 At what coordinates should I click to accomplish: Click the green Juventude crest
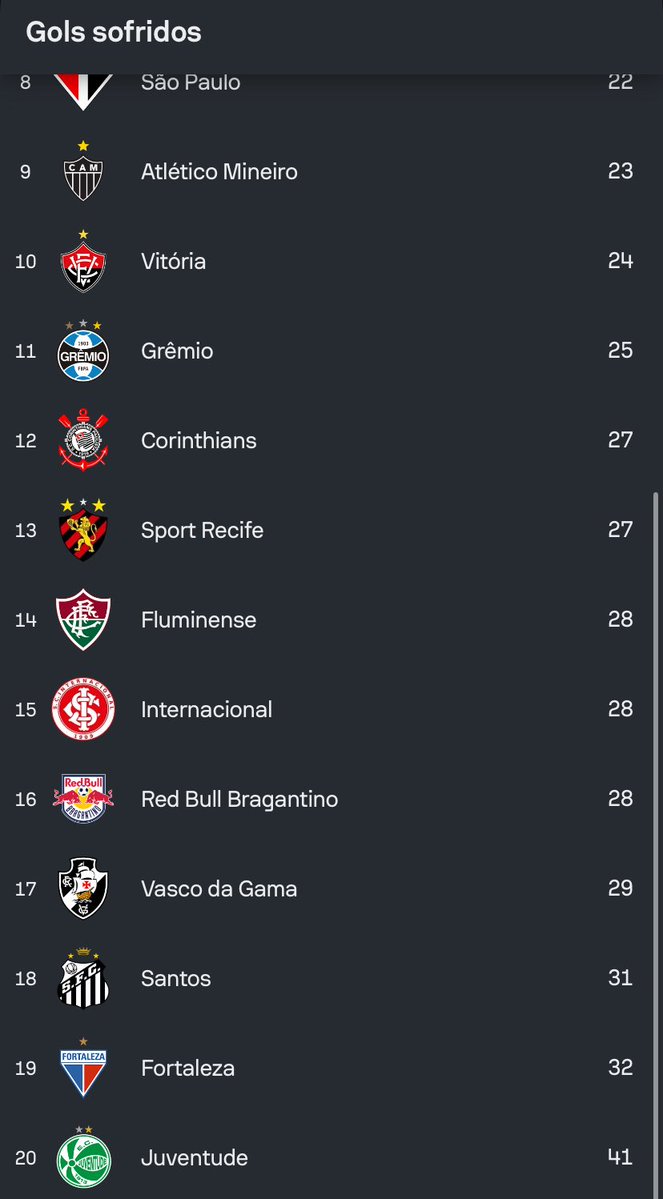[83, 1158]
